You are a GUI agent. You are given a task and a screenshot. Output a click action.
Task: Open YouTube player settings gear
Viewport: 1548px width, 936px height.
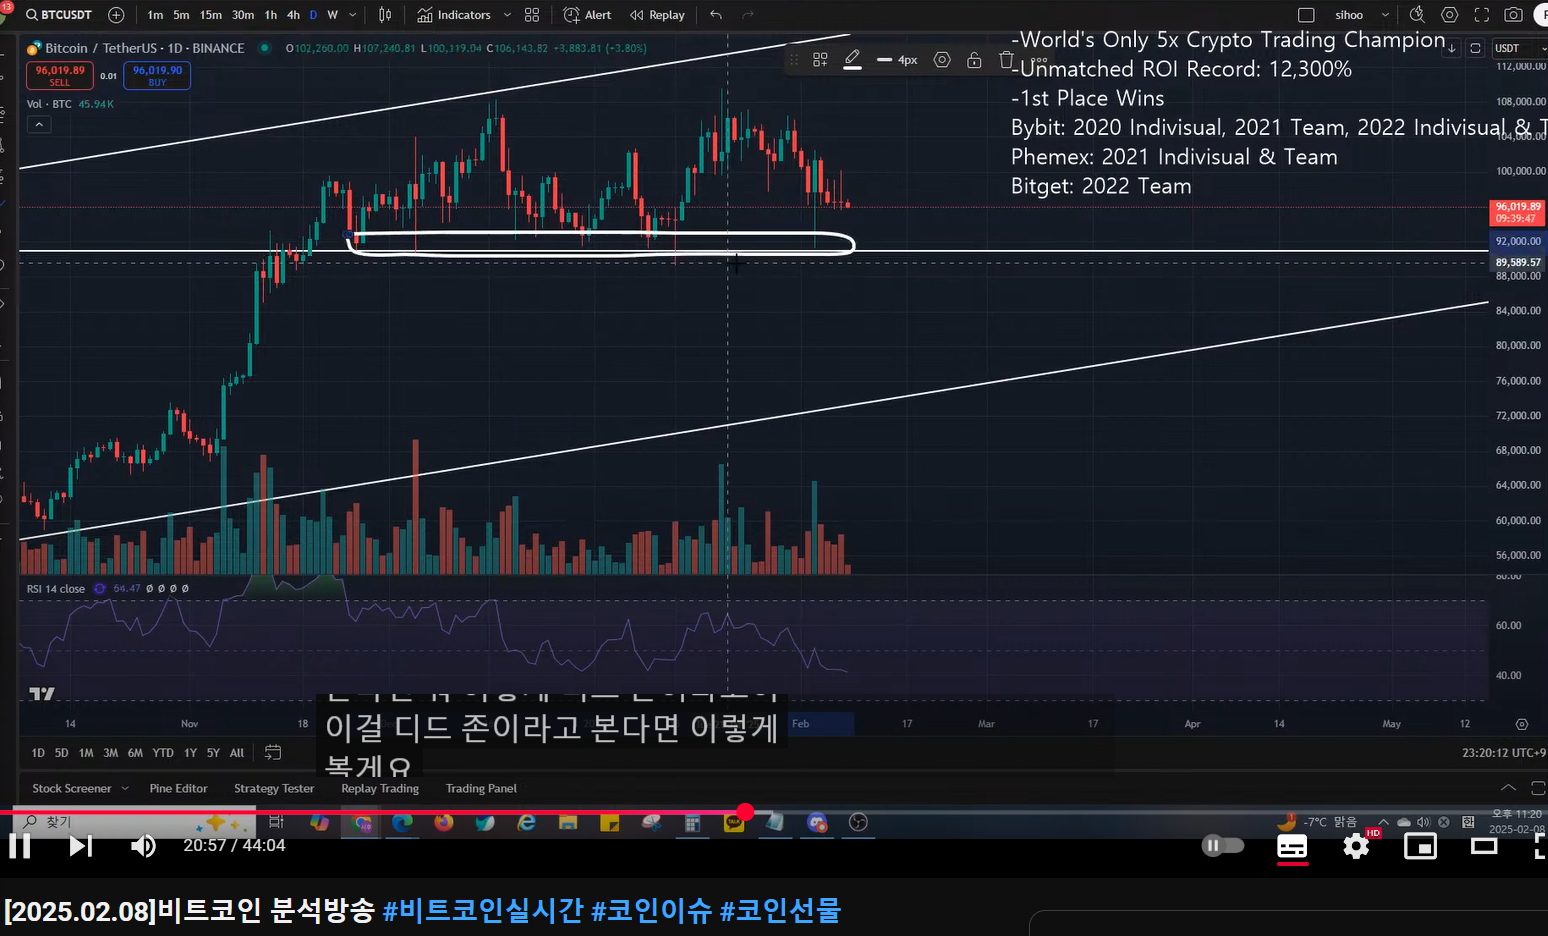[1356, 846]
